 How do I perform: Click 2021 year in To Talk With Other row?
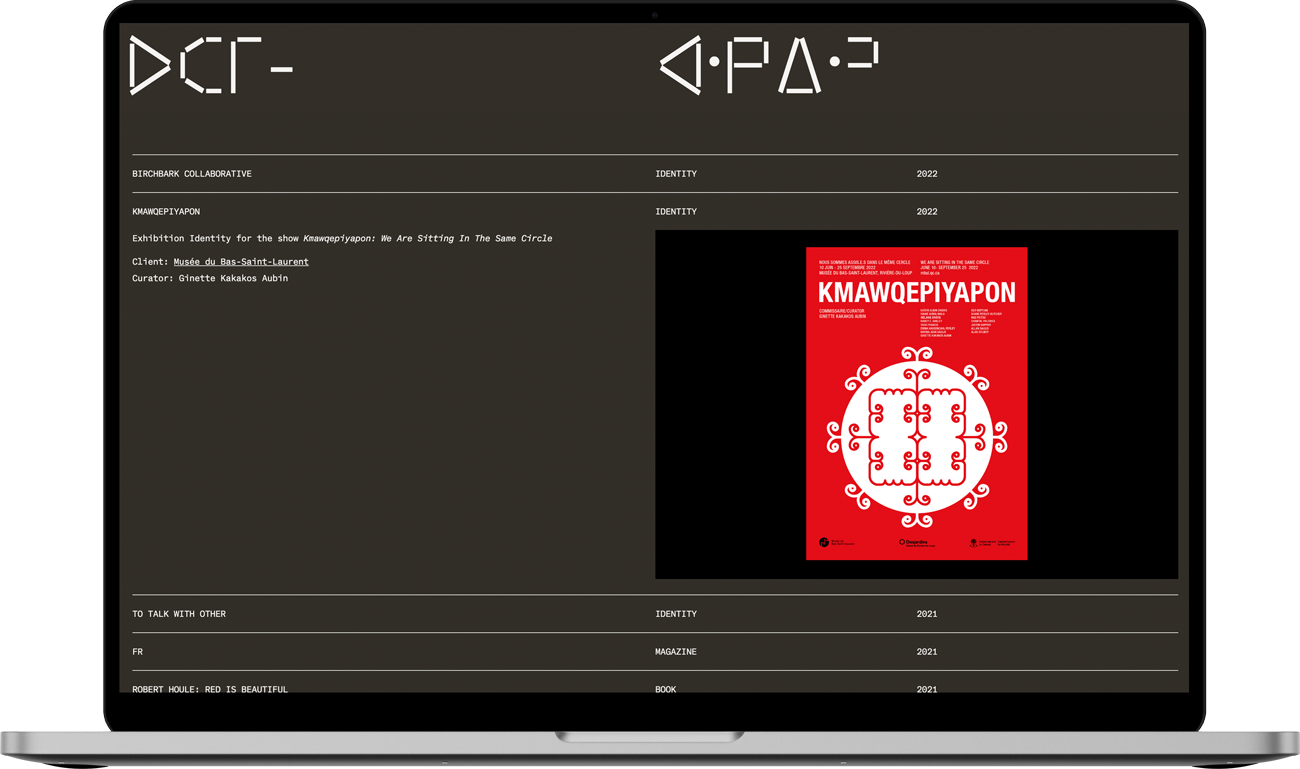click(x=927, y=614)
